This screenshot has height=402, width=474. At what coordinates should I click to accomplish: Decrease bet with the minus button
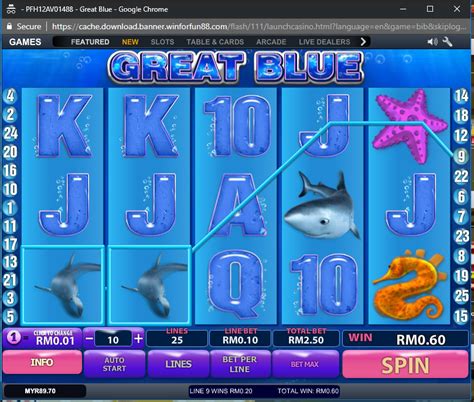click(x=89, y=339)
